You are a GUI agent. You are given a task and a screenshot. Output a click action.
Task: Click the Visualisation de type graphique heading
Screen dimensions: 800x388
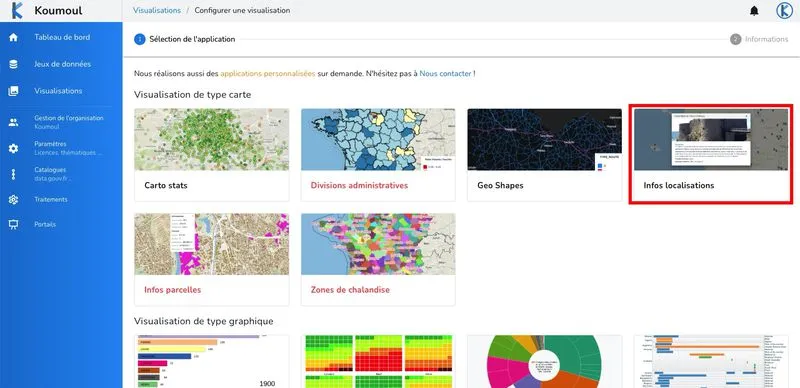pos(204,321)
